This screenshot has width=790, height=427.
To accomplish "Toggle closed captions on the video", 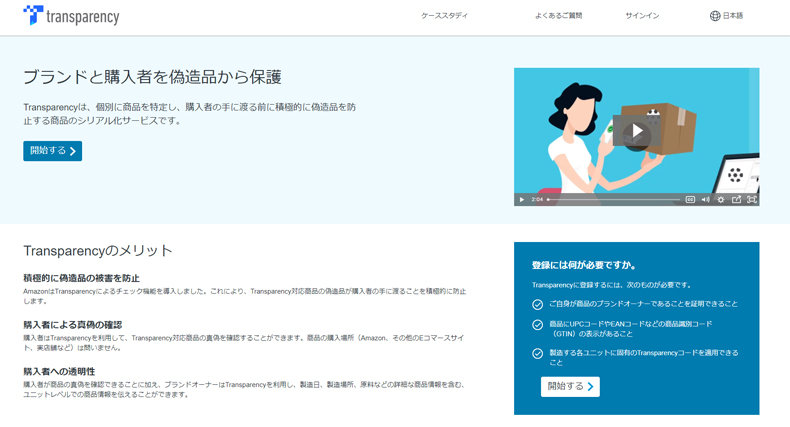I will click(690, 199).
